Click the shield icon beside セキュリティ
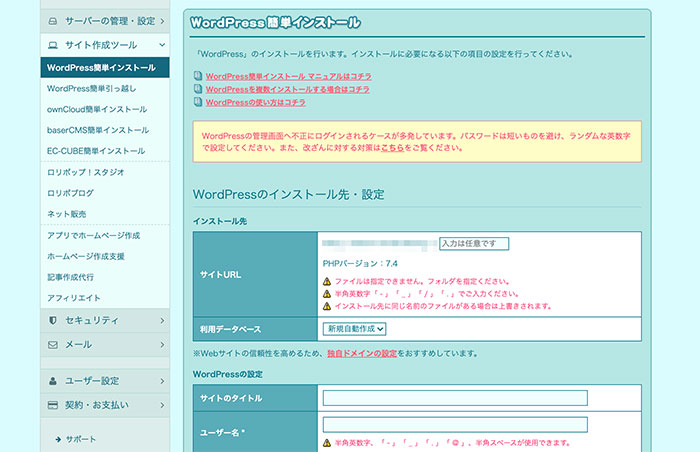 coord(53,320)
